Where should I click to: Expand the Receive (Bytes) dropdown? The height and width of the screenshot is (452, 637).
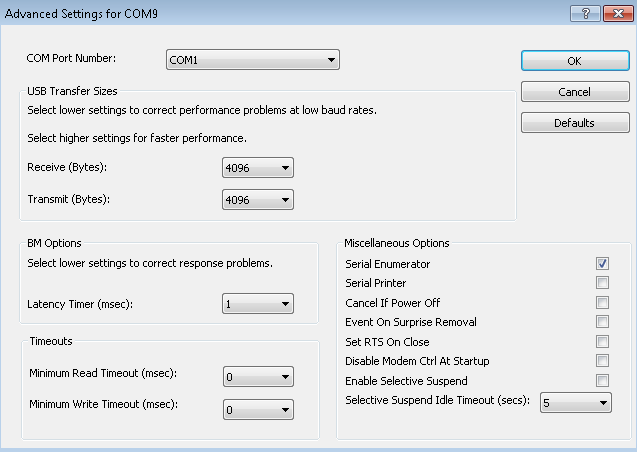258,168
